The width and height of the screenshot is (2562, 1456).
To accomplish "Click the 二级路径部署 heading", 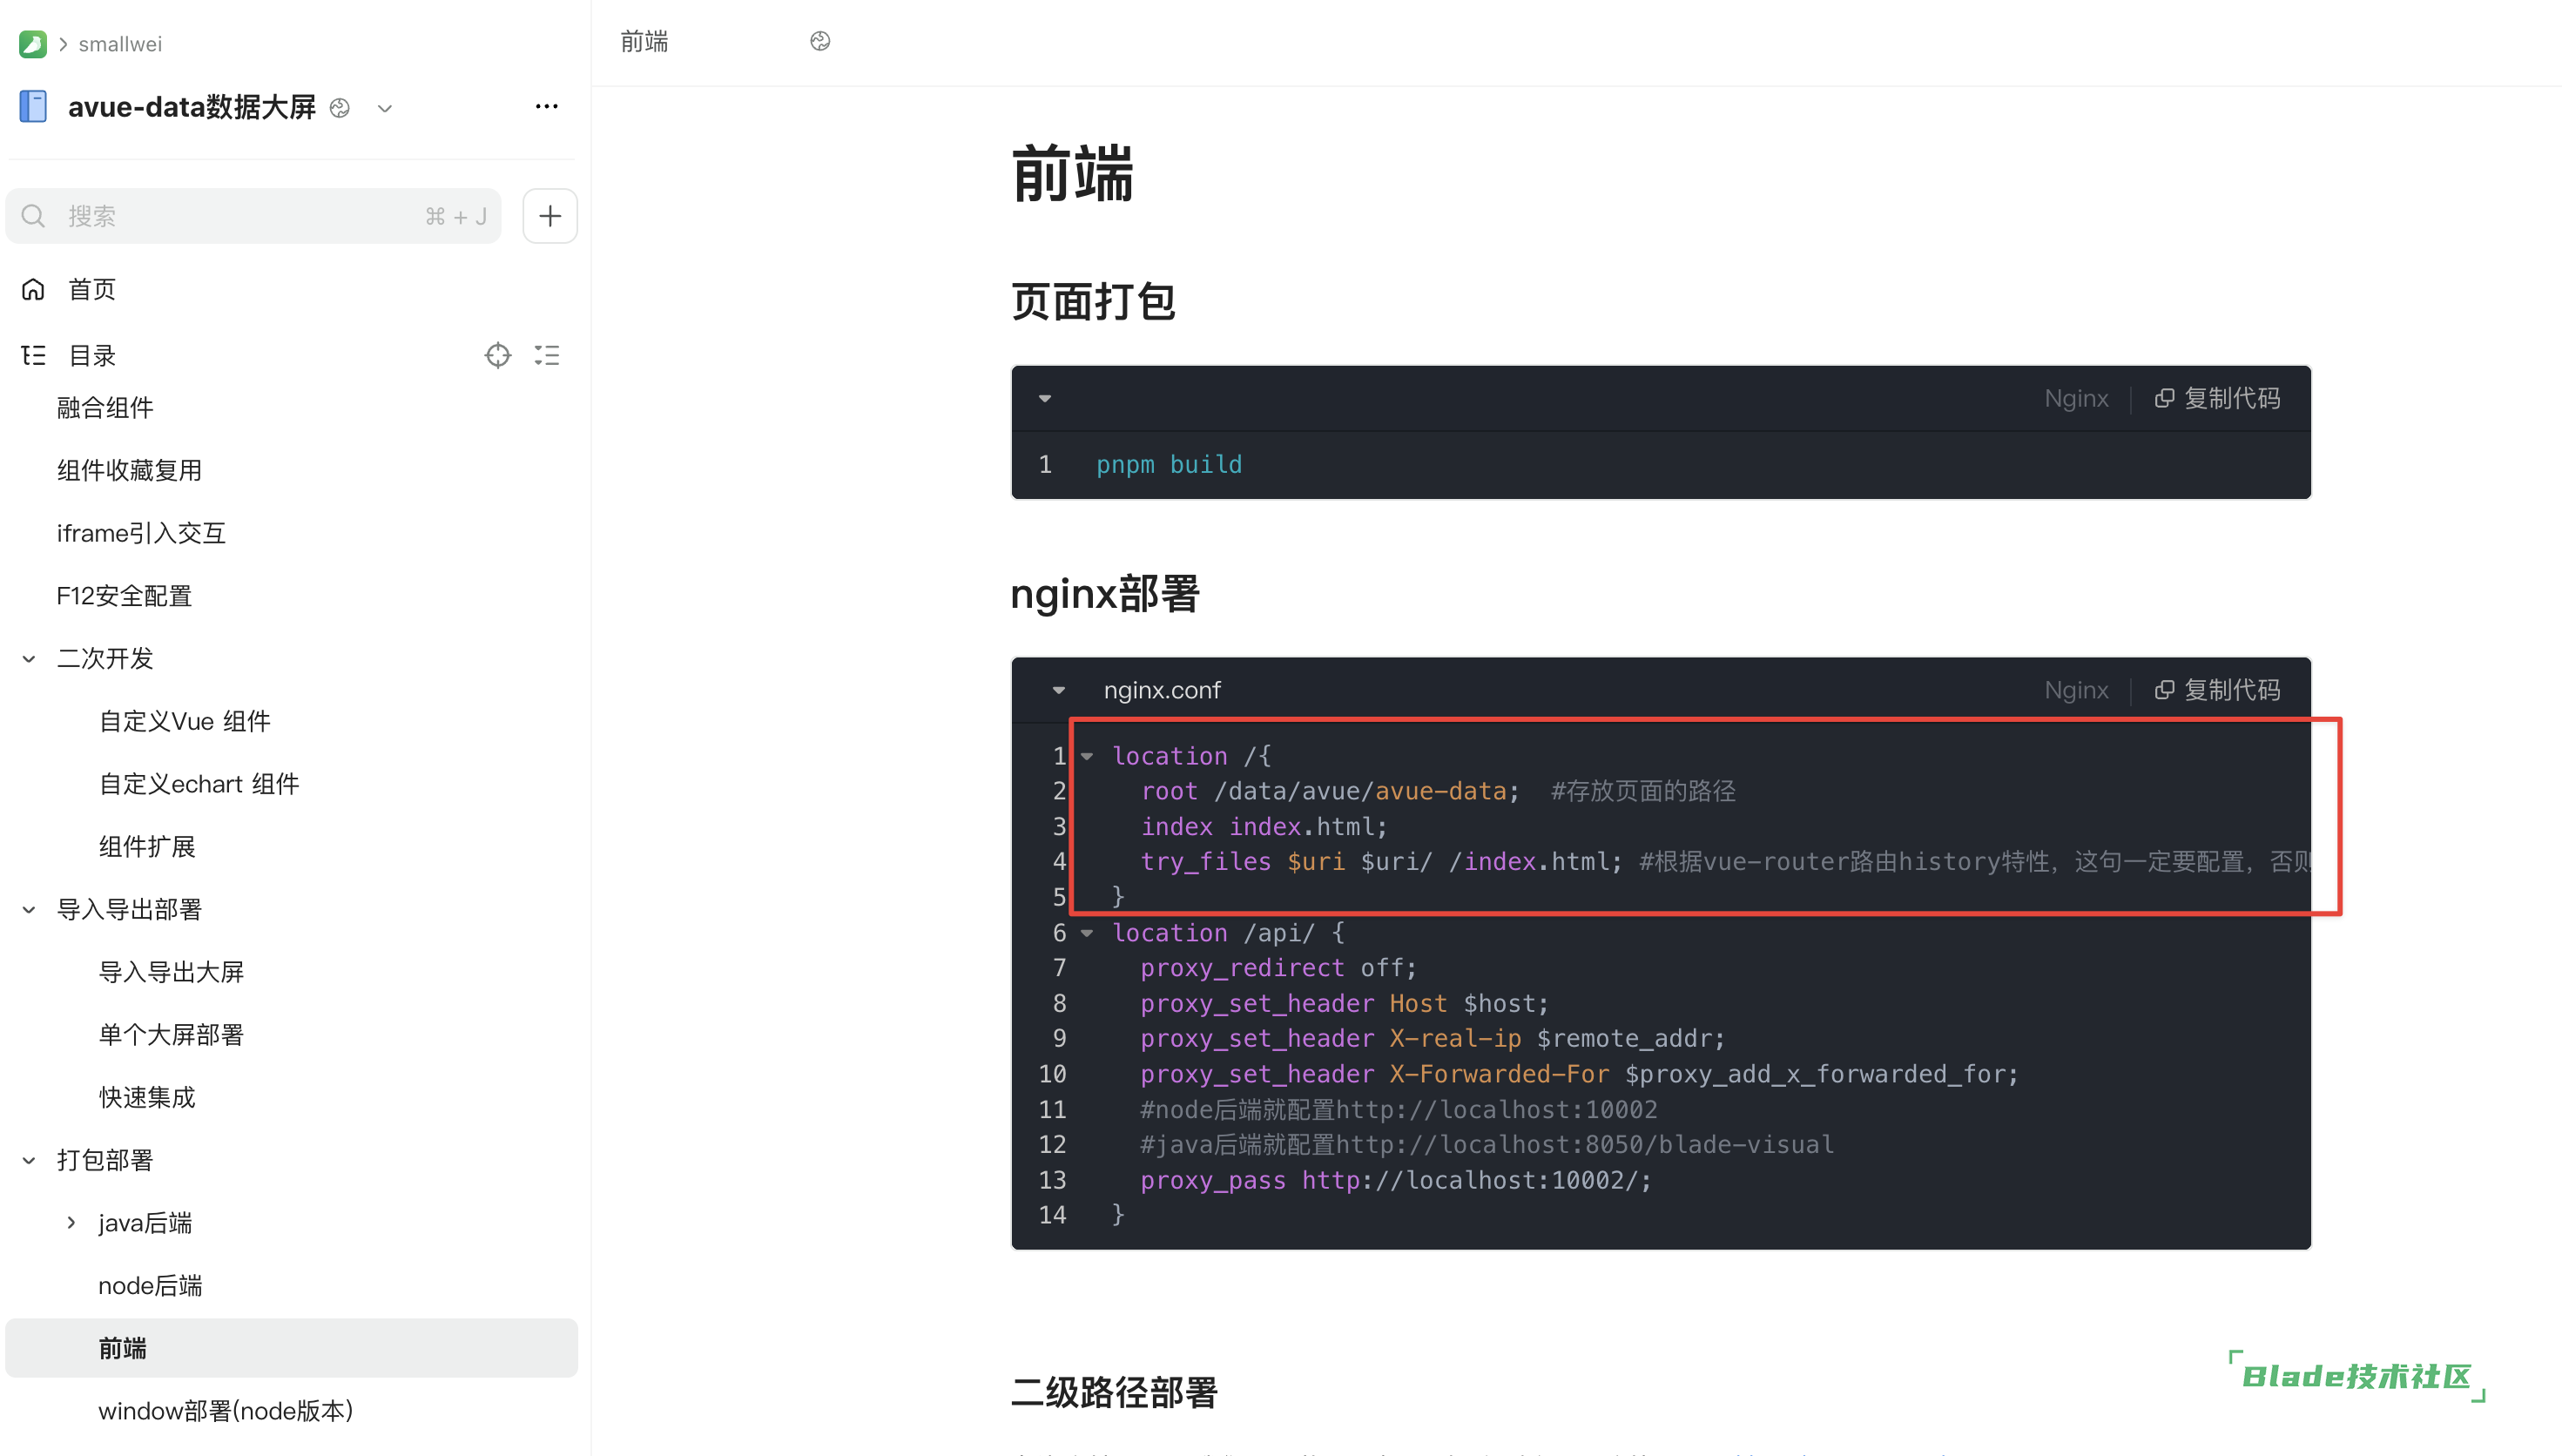I will pyautogui.click(x=1114, y=1392).
